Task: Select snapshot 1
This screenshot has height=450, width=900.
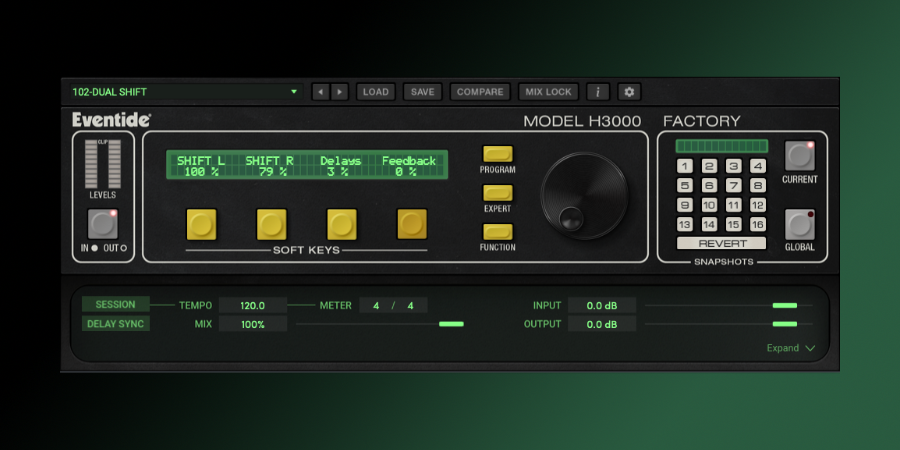Action: coord(685,166)
